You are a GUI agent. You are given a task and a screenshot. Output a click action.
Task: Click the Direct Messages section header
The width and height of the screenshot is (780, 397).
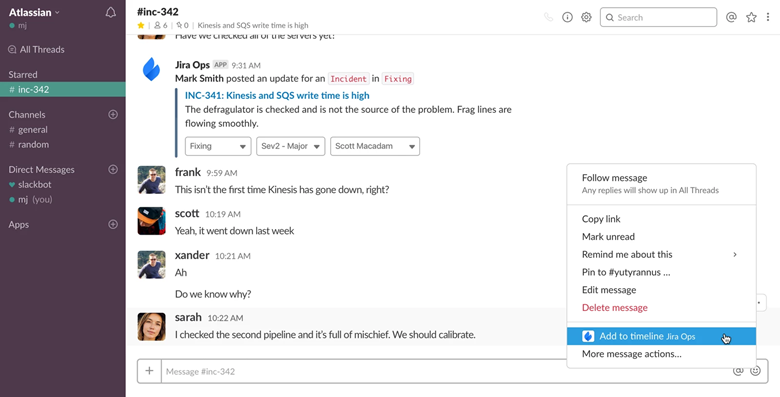(41, 170)
